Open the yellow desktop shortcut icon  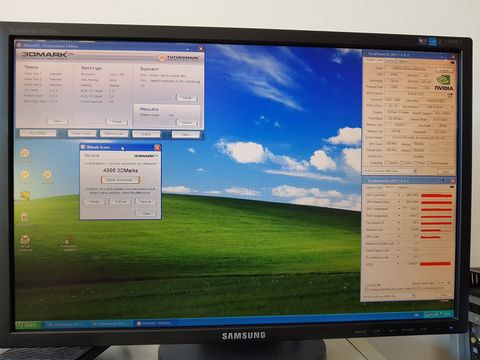[25, 195]
